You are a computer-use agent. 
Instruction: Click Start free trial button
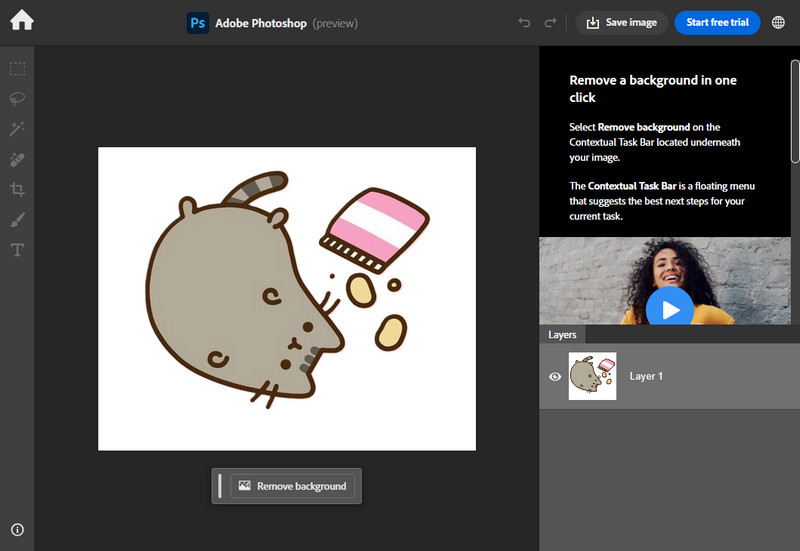[717, 22]
